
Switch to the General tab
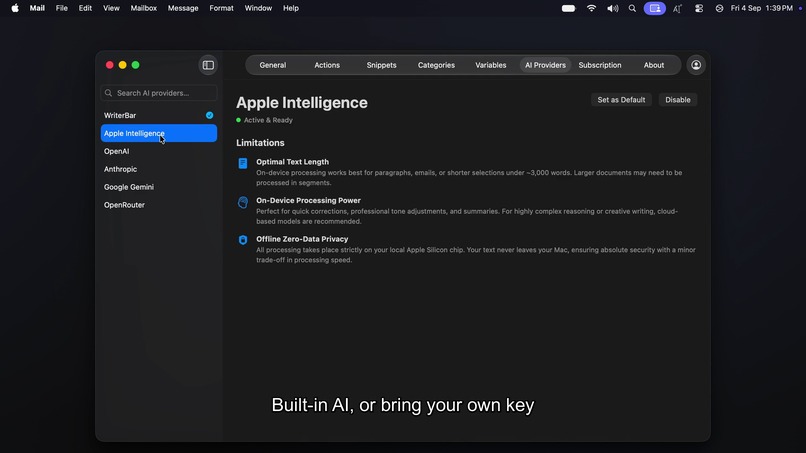click(272, 65)
